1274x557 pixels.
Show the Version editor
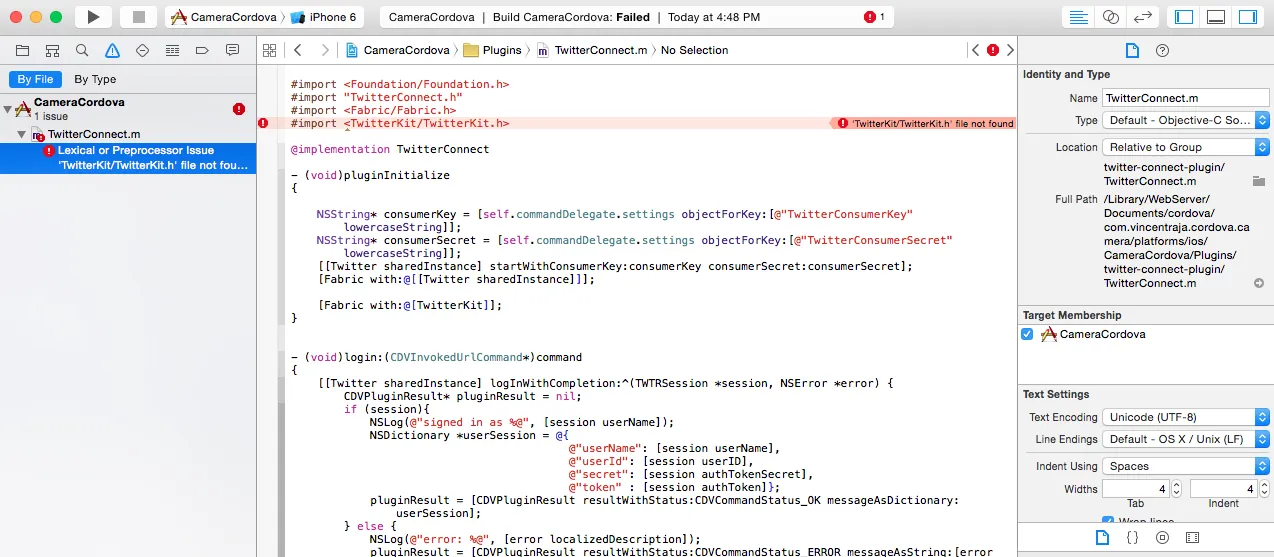click(x=1141, y=17)
